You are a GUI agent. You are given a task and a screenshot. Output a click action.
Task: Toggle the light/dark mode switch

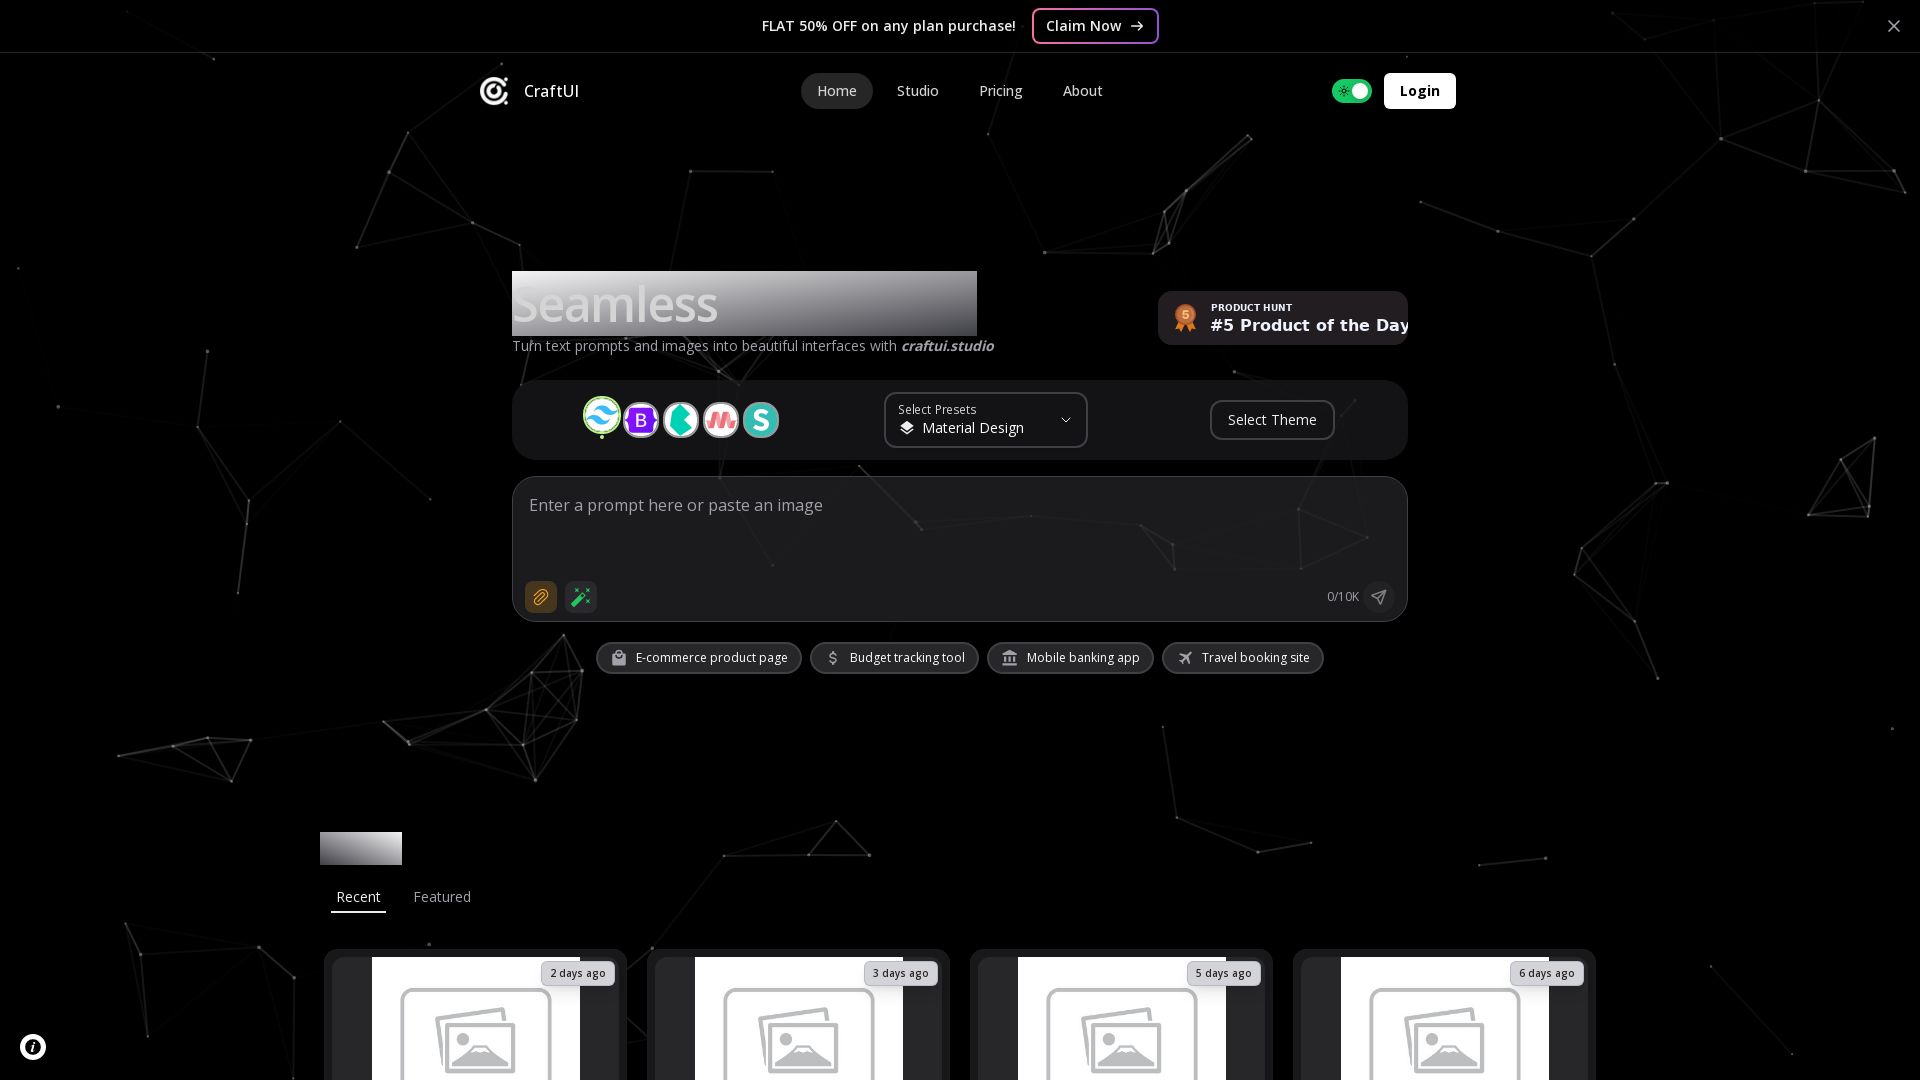coord(1351,91)
